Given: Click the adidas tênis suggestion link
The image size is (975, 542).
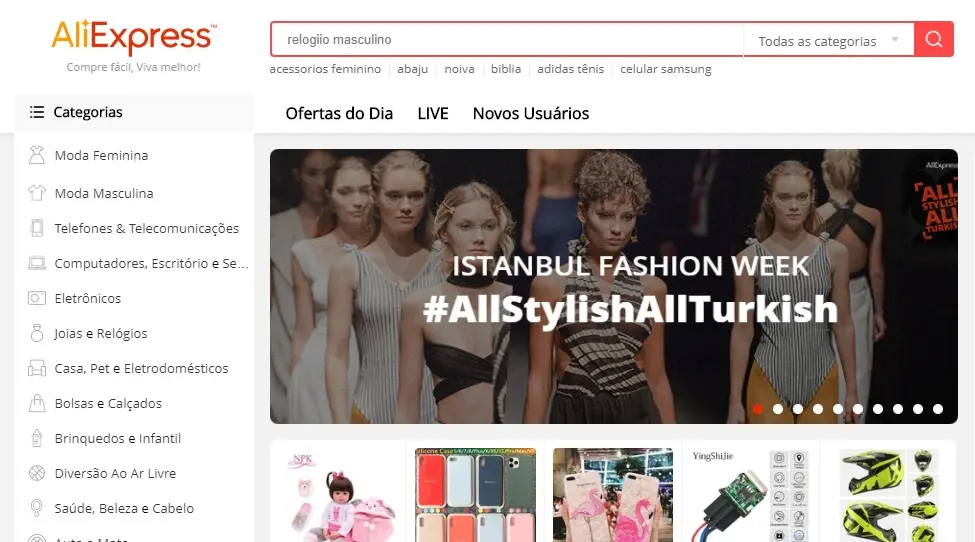Looking at the screenshot, I should coord(570,69).
